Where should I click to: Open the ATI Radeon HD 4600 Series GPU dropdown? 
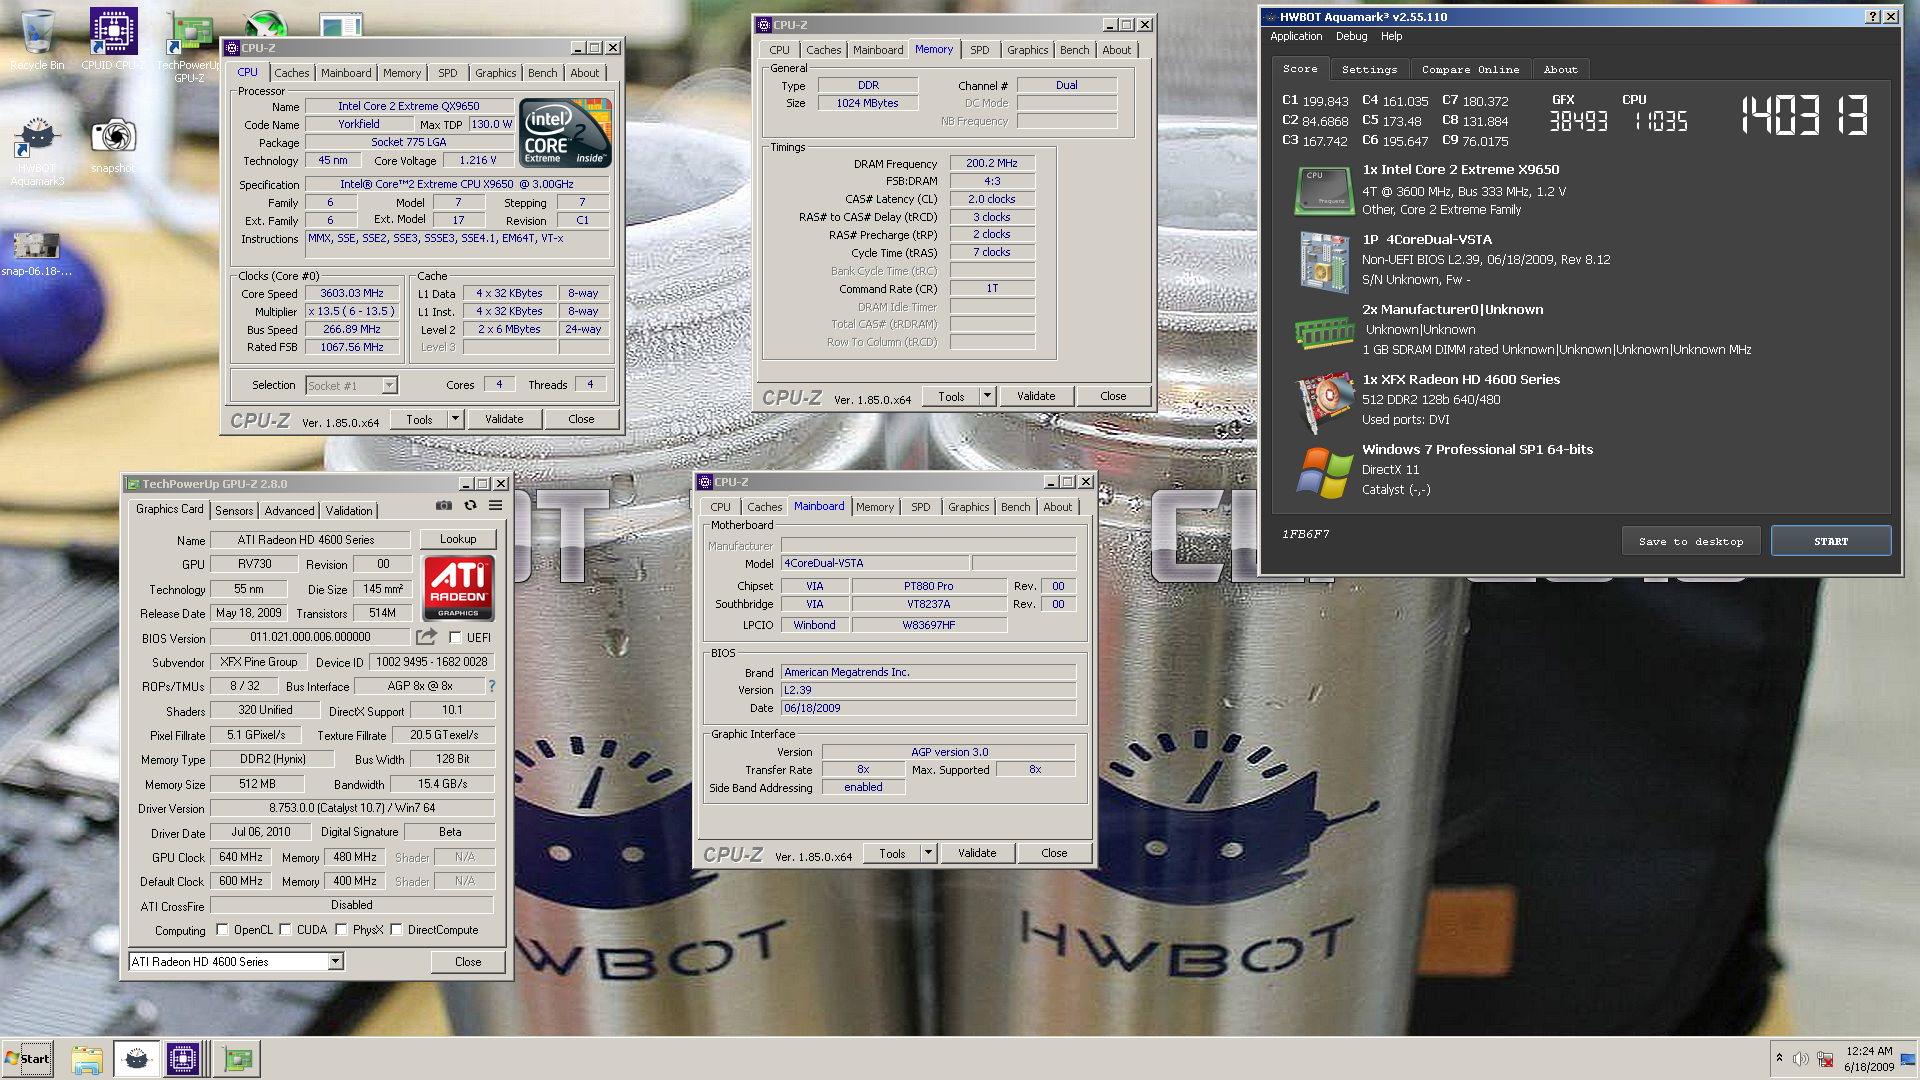(336, 961)
